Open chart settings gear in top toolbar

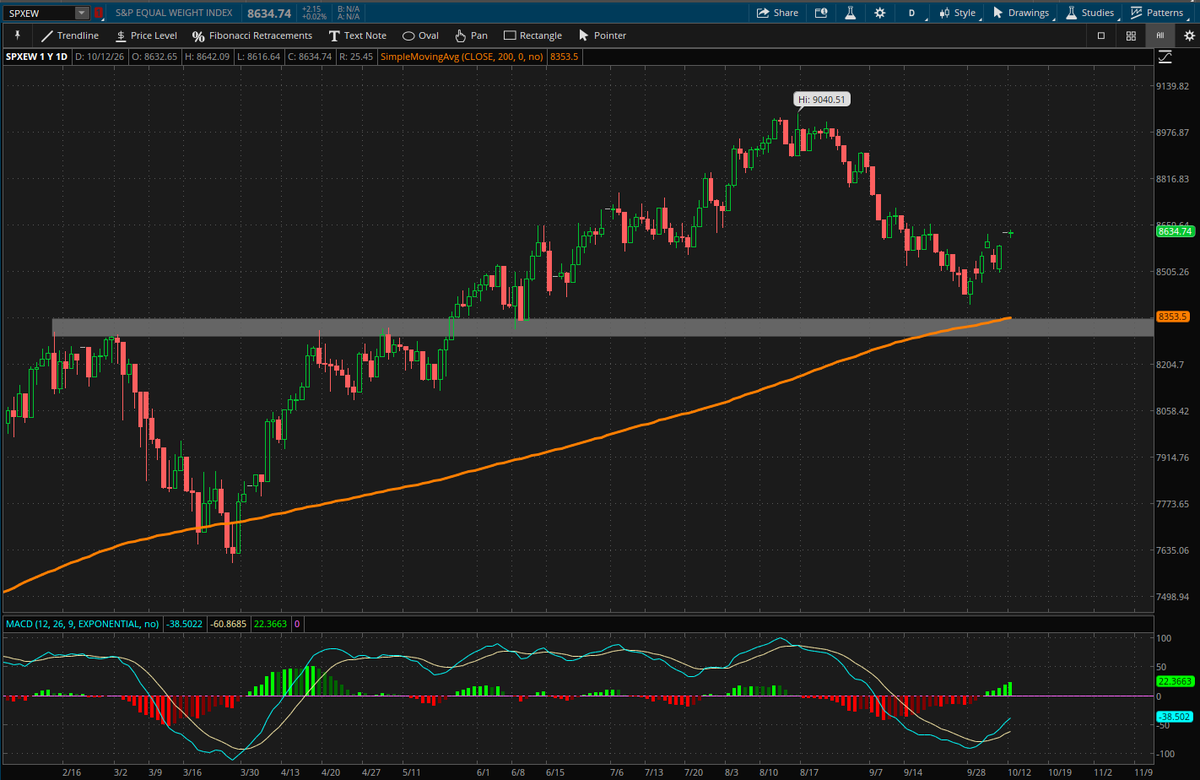[879, 13]
